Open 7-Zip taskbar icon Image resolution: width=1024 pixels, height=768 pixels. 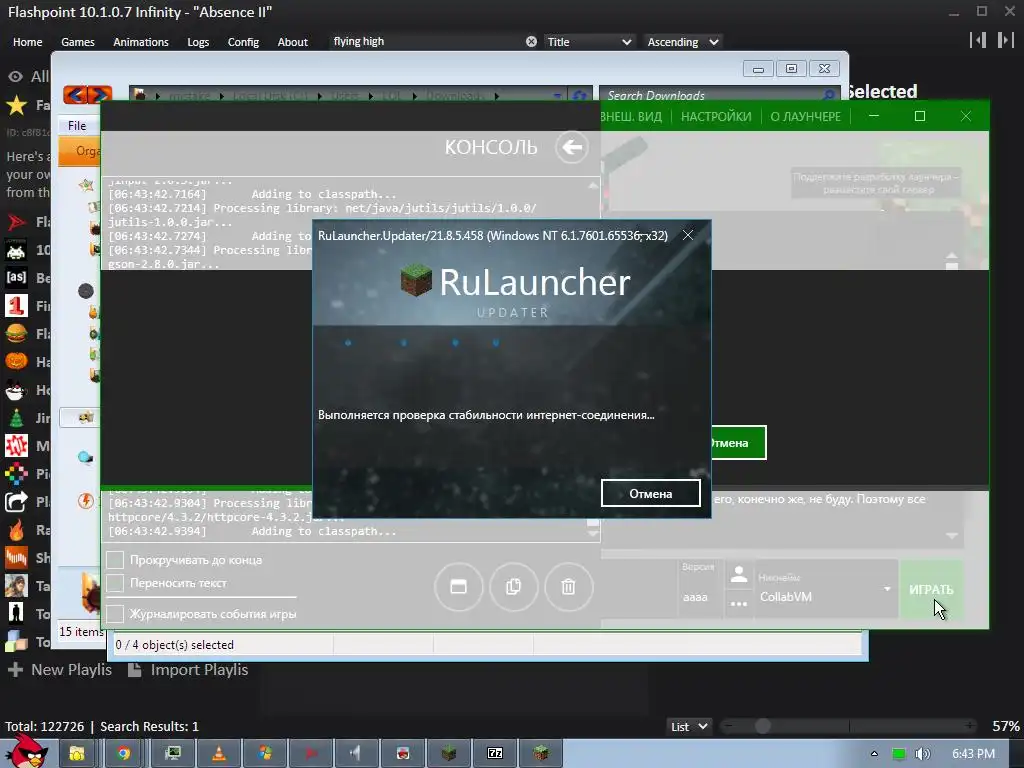495,754
